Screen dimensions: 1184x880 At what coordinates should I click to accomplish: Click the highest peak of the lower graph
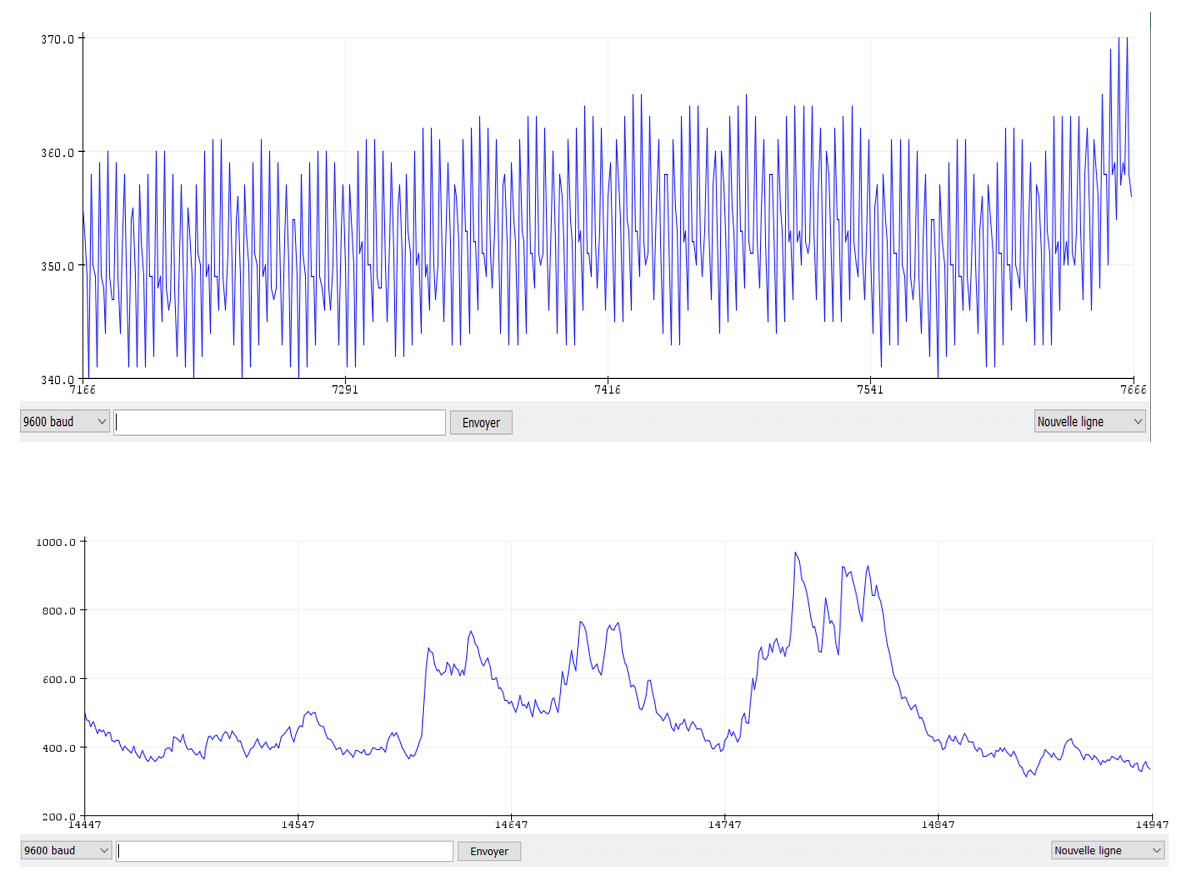point(796,553)
